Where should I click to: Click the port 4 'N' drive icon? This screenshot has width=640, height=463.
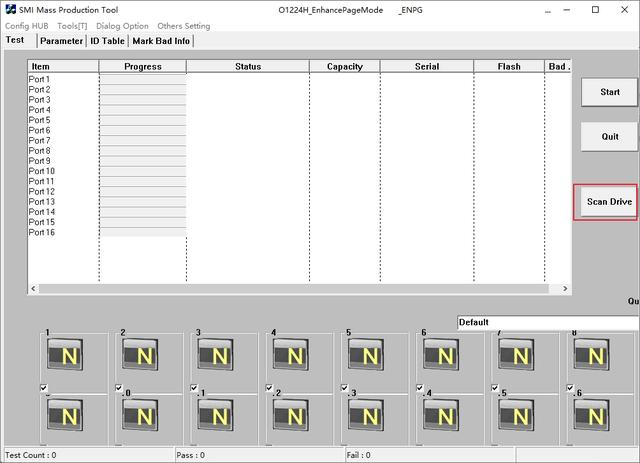point(290,354)
